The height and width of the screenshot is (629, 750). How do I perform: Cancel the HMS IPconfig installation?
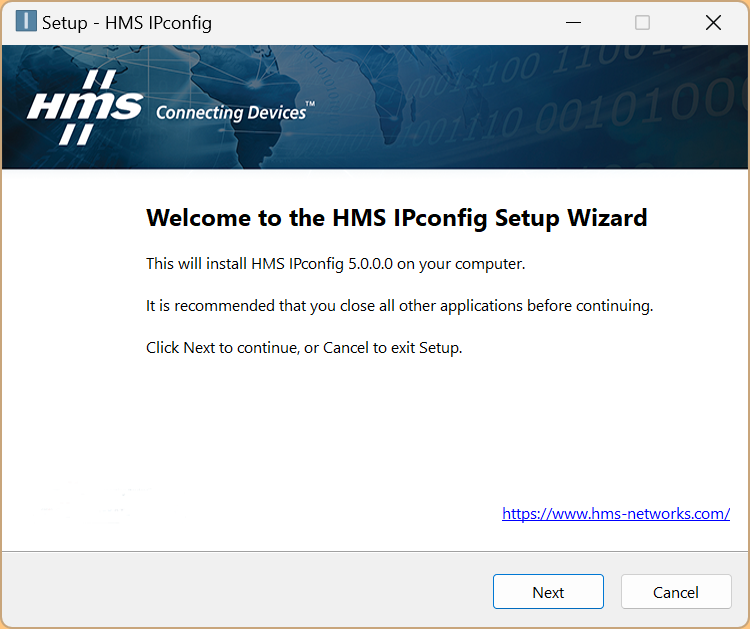676,592
